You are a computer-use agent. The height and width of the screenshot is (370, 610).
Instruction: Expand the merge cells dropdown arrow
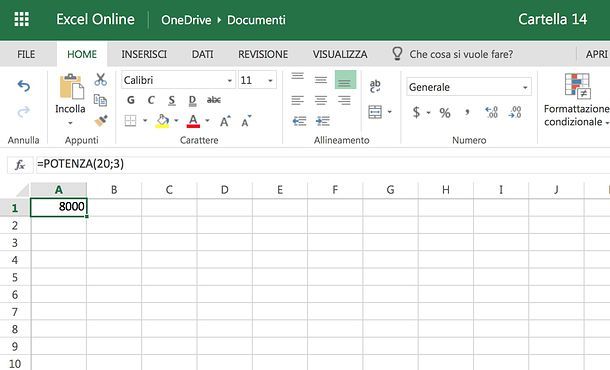389,112
